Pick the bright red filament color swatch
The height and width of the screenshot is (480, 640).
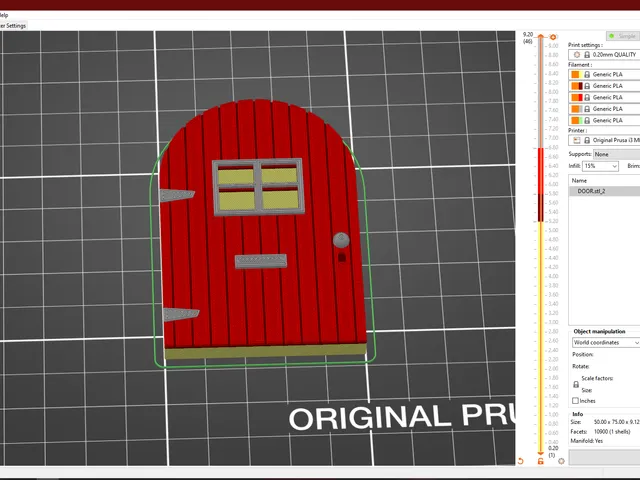pyautogui.click(x=576, y=97)
